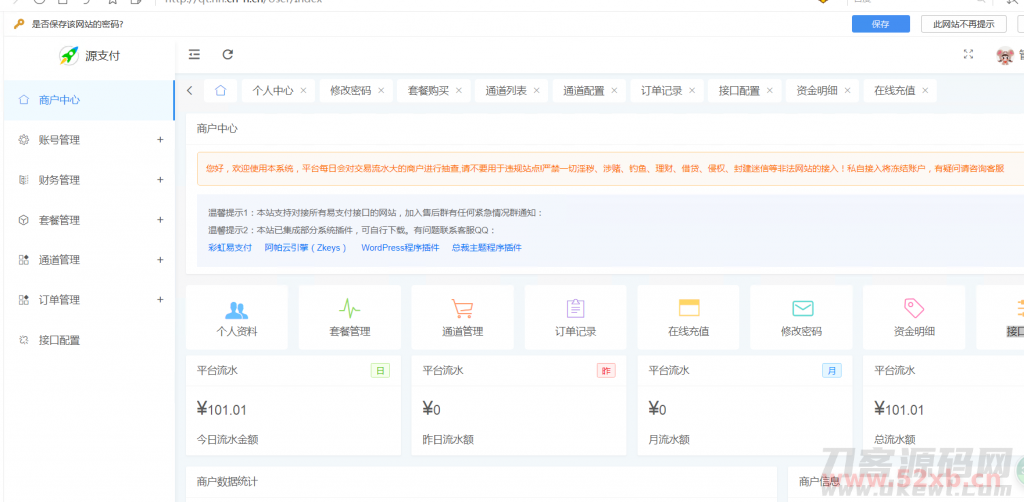The height and width of the screenshot is (502, 1024).
Task: Close the 个人中心 tab
Action: (303, 91)
